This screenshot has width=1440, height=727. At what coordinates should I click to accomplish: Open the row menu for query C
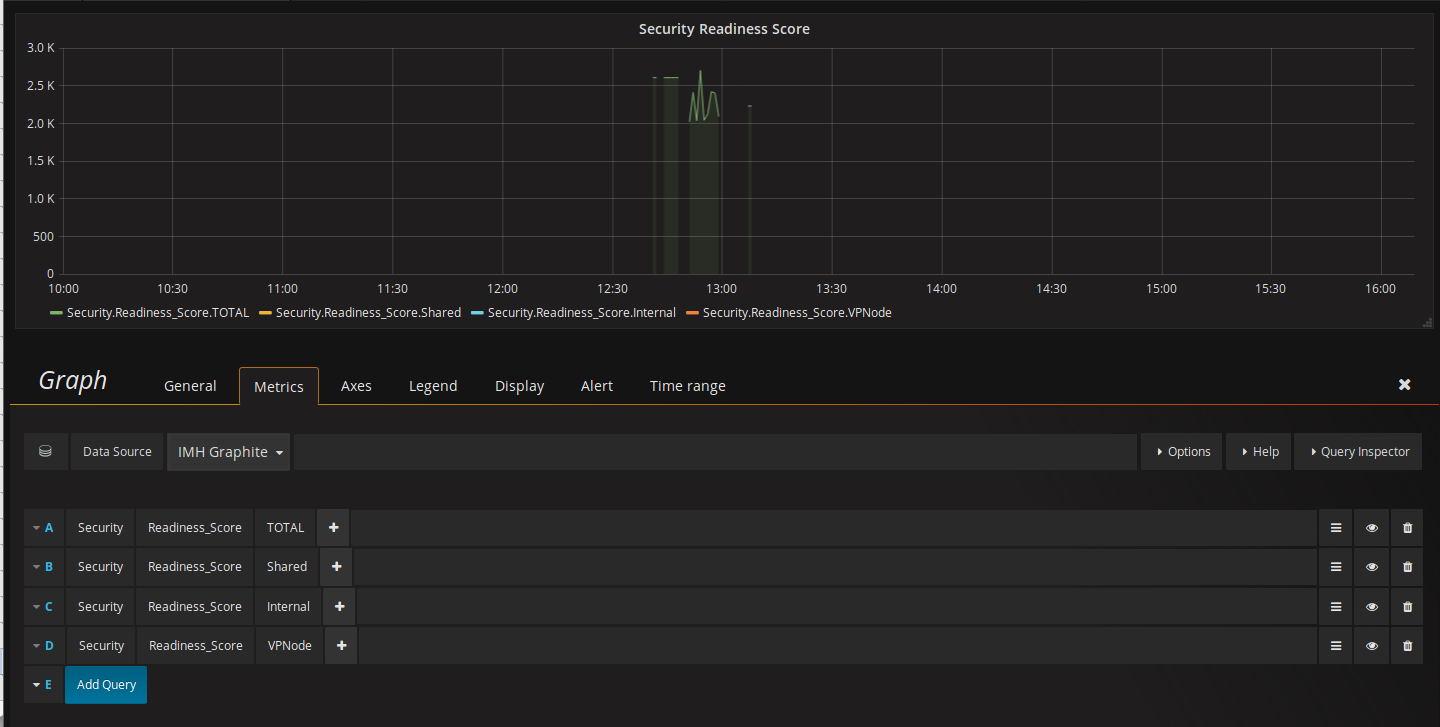1336,607
